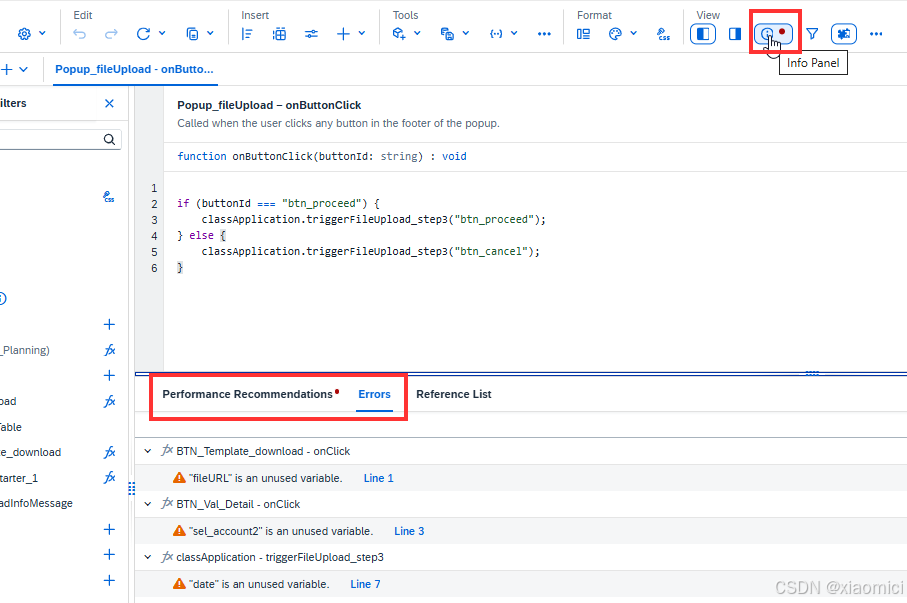Screen dimensions: 907x603
Task: Click the theme palette icon in Format
Action: click(615, 34)
